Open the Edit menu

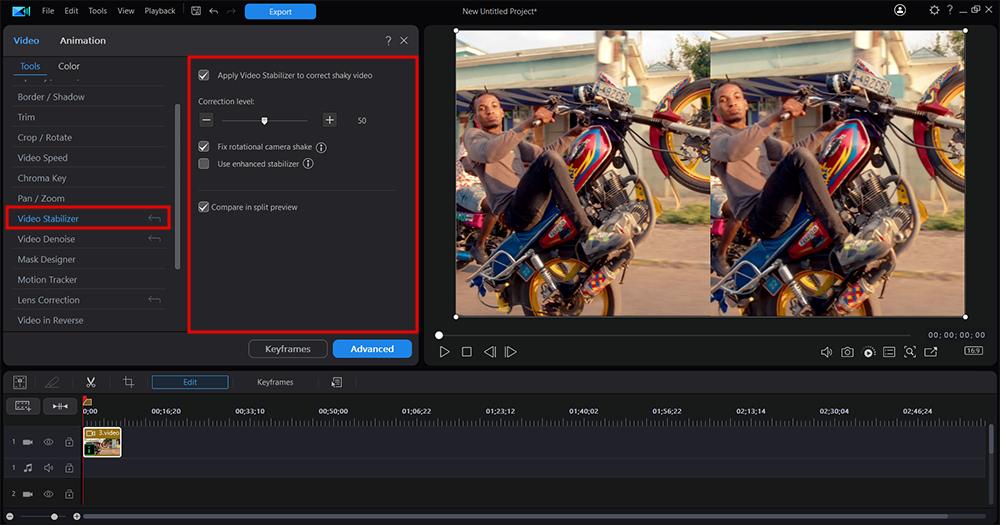point(71,11)
